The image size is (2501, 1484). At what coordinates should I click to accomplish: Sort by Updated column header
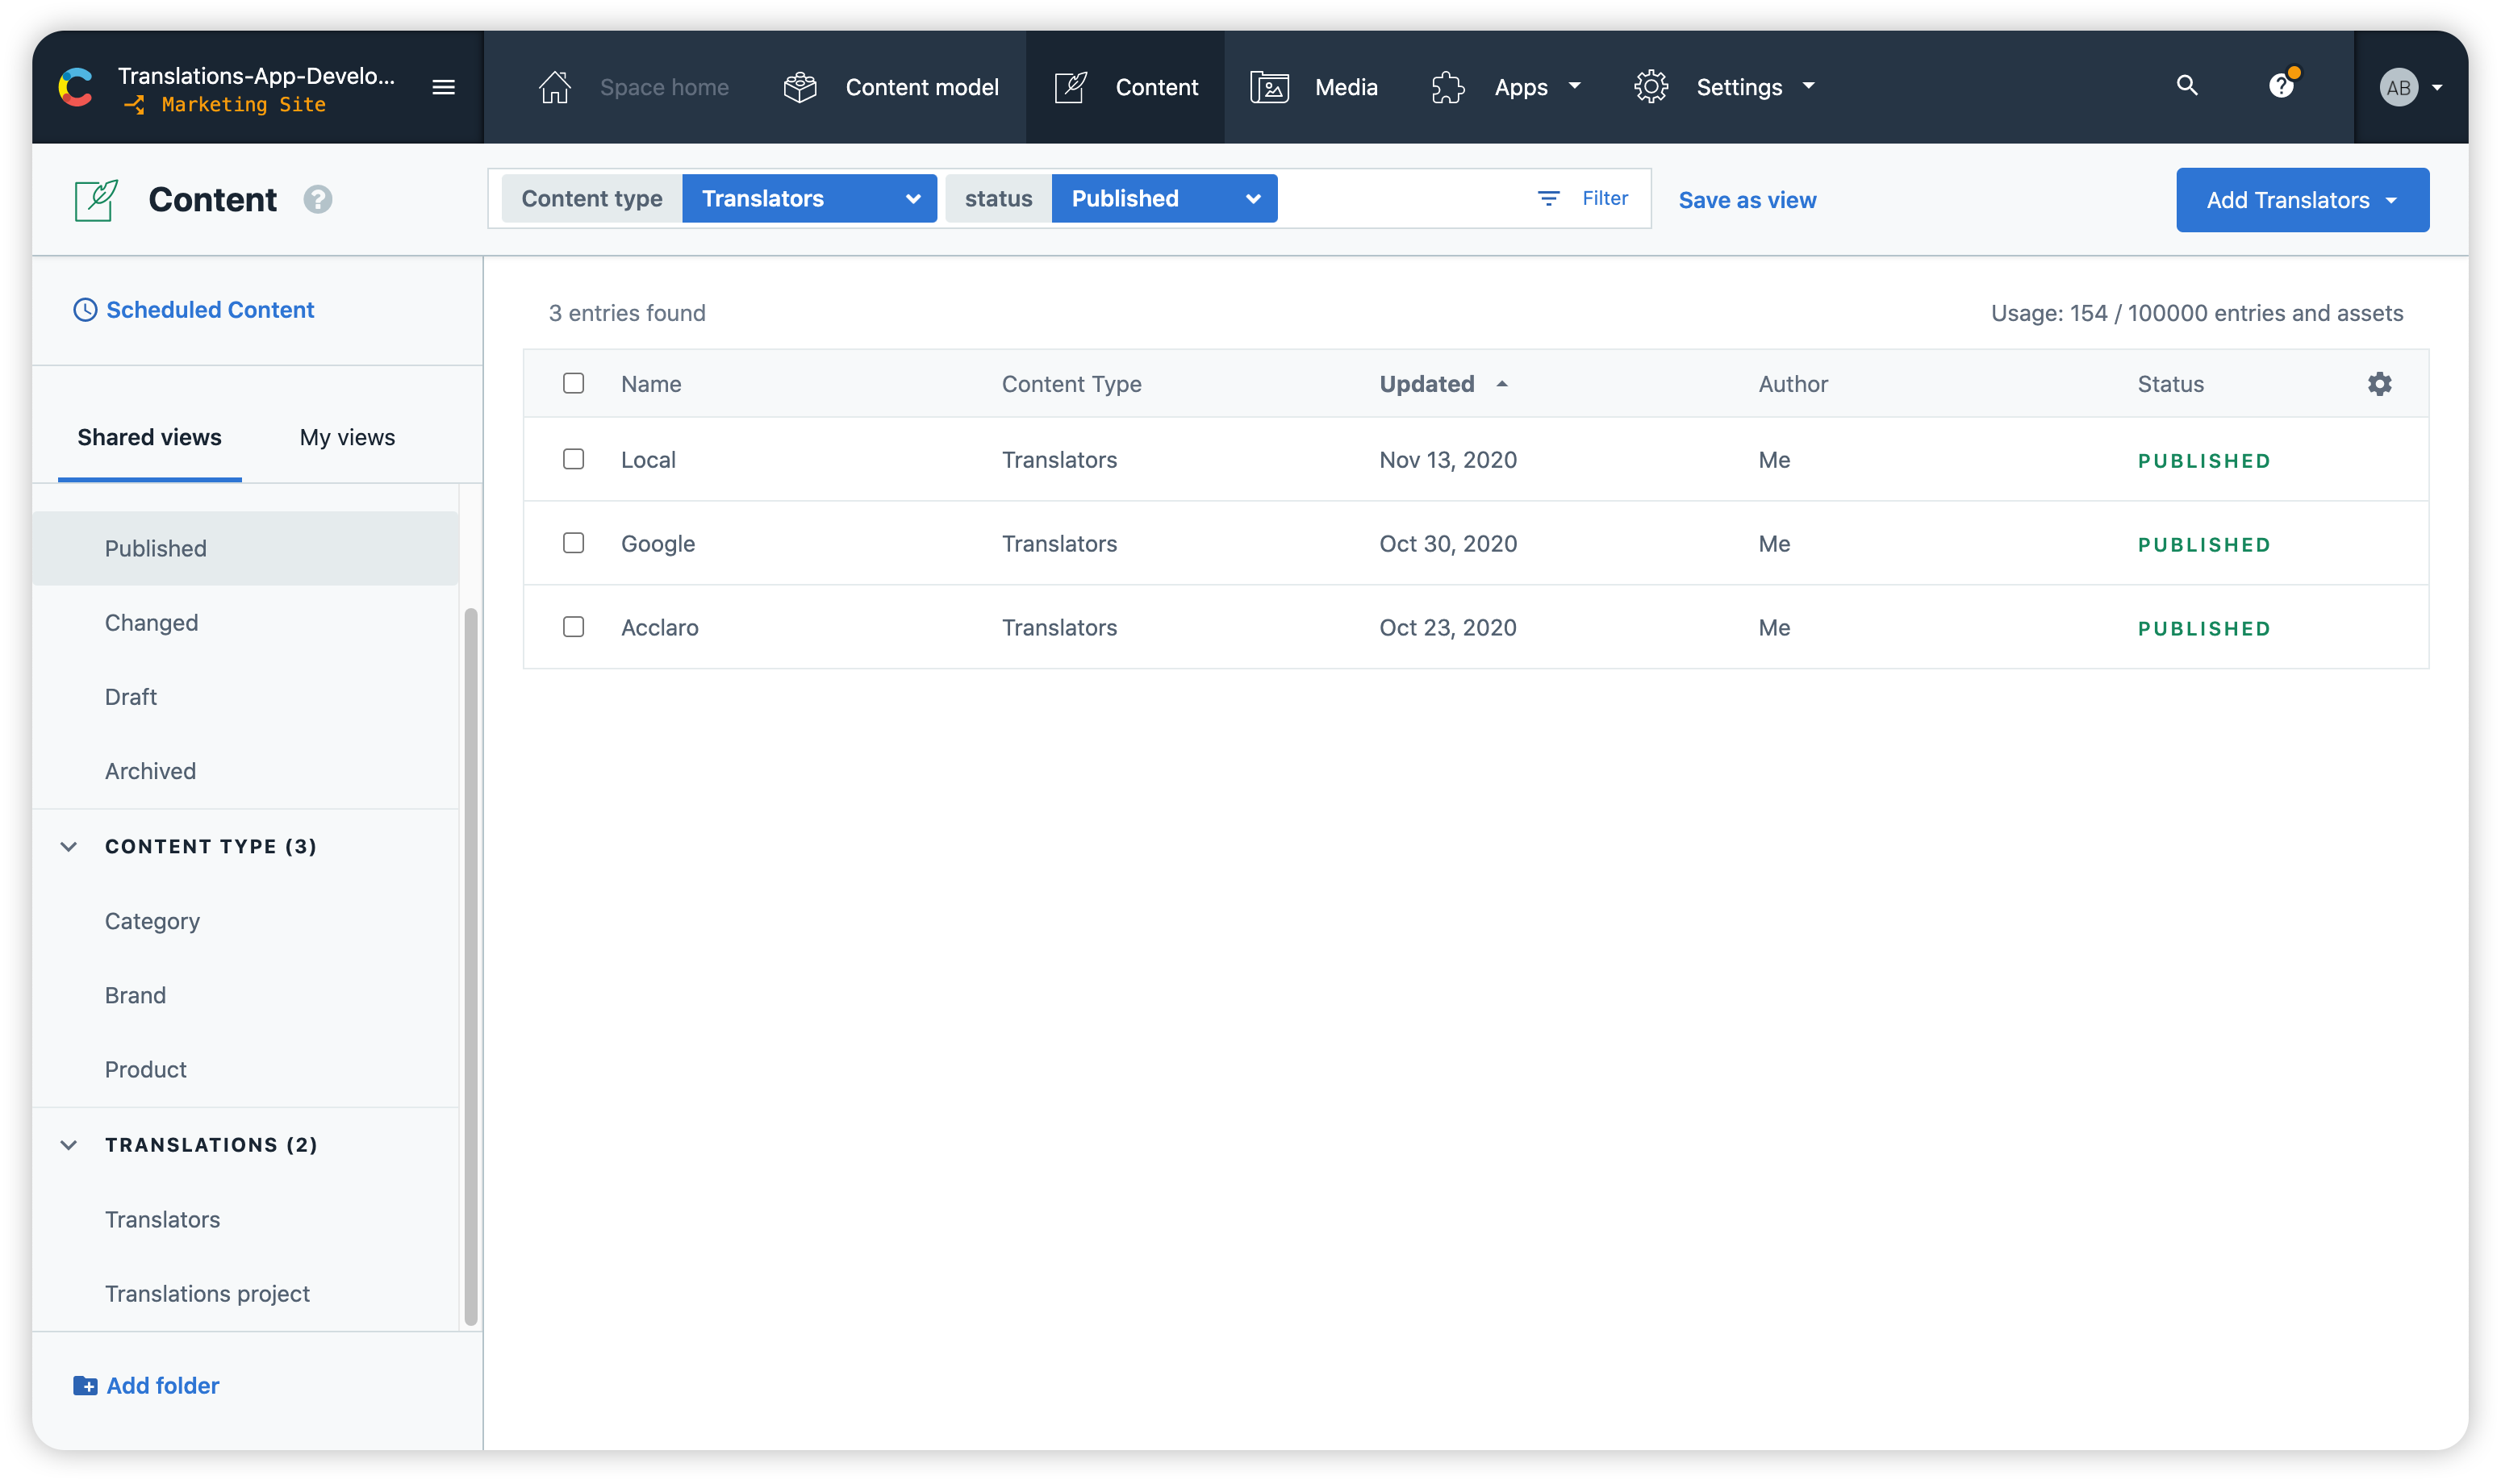(x=1427, y=384)
